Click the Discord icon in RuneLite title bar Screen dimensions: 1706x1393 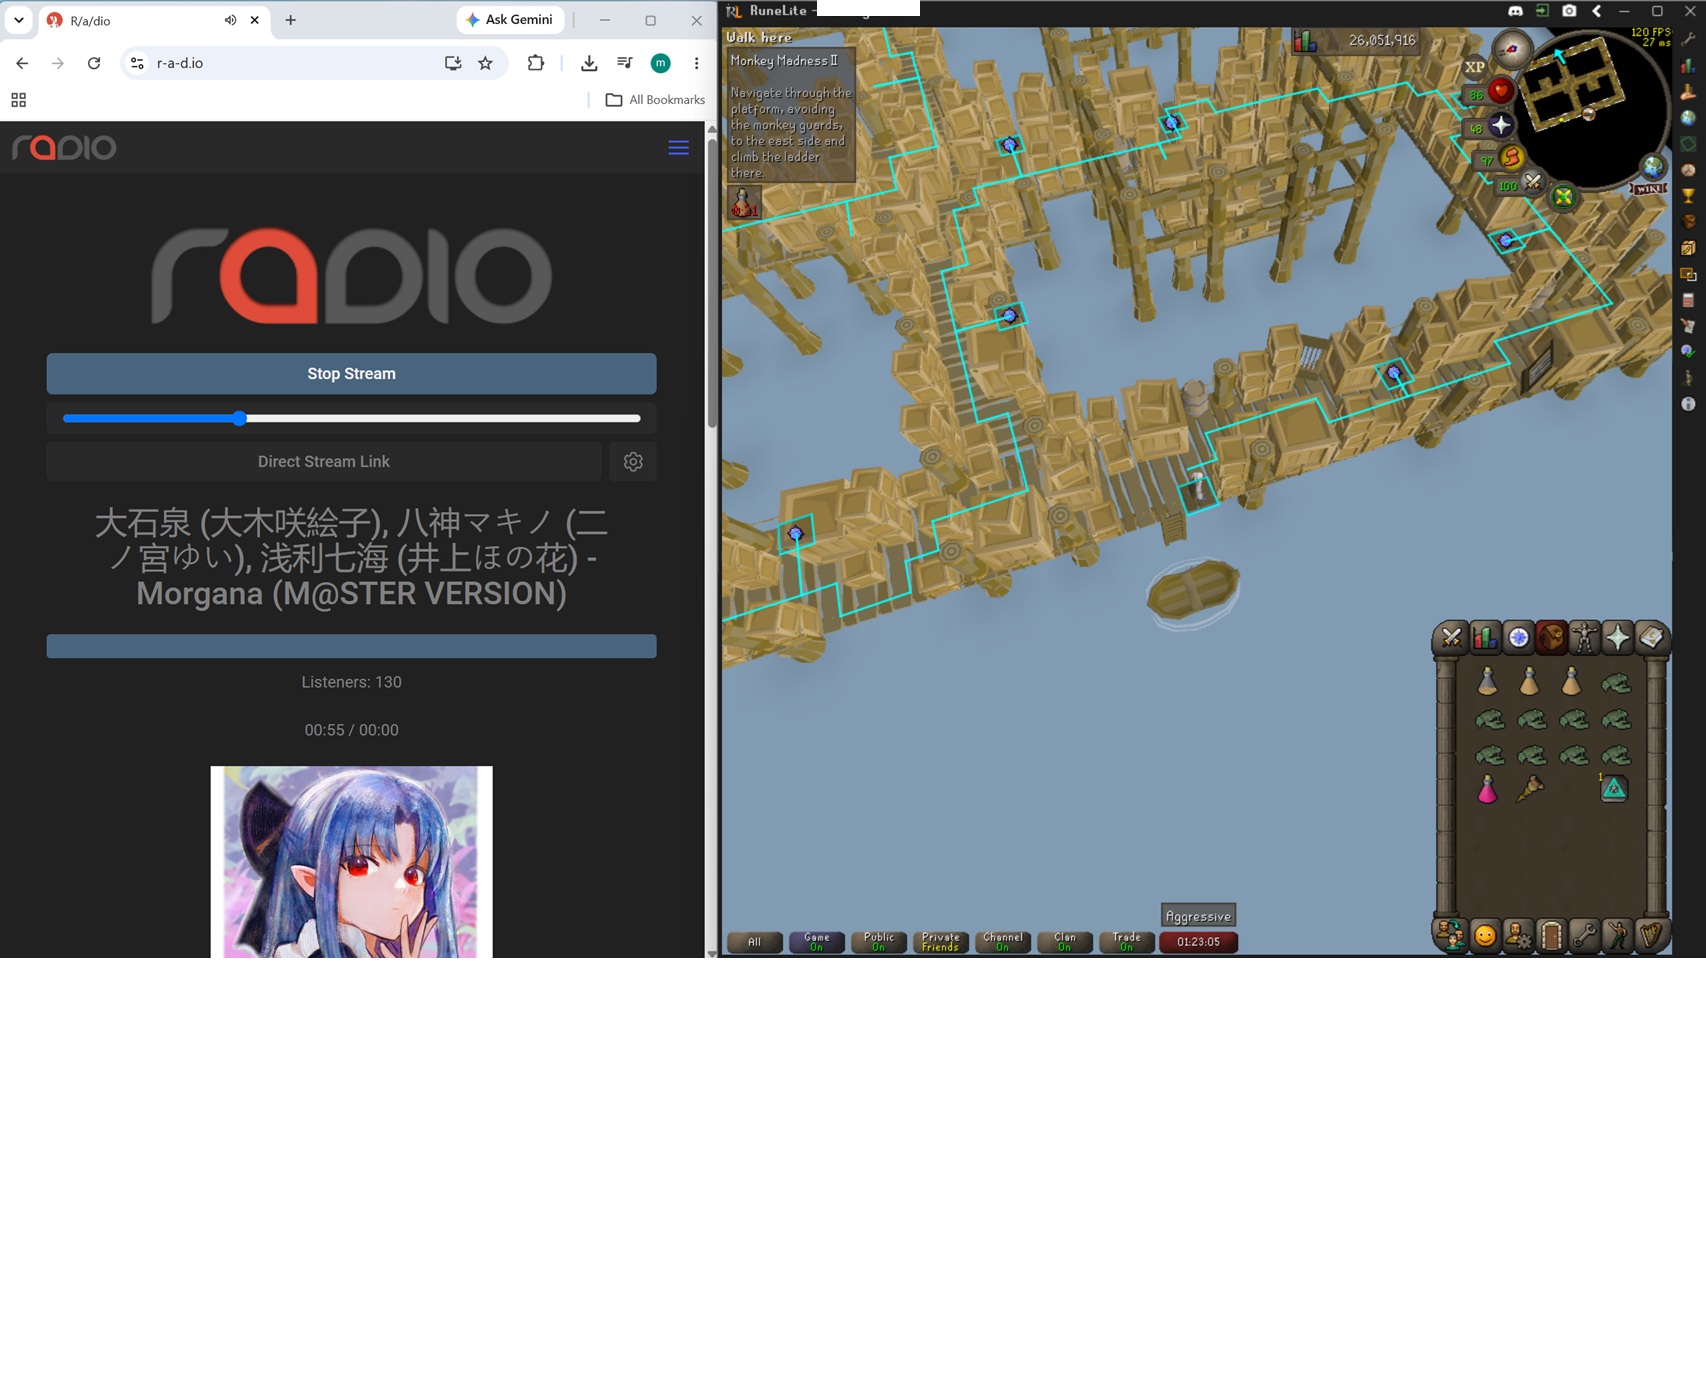pos(1515,11)
